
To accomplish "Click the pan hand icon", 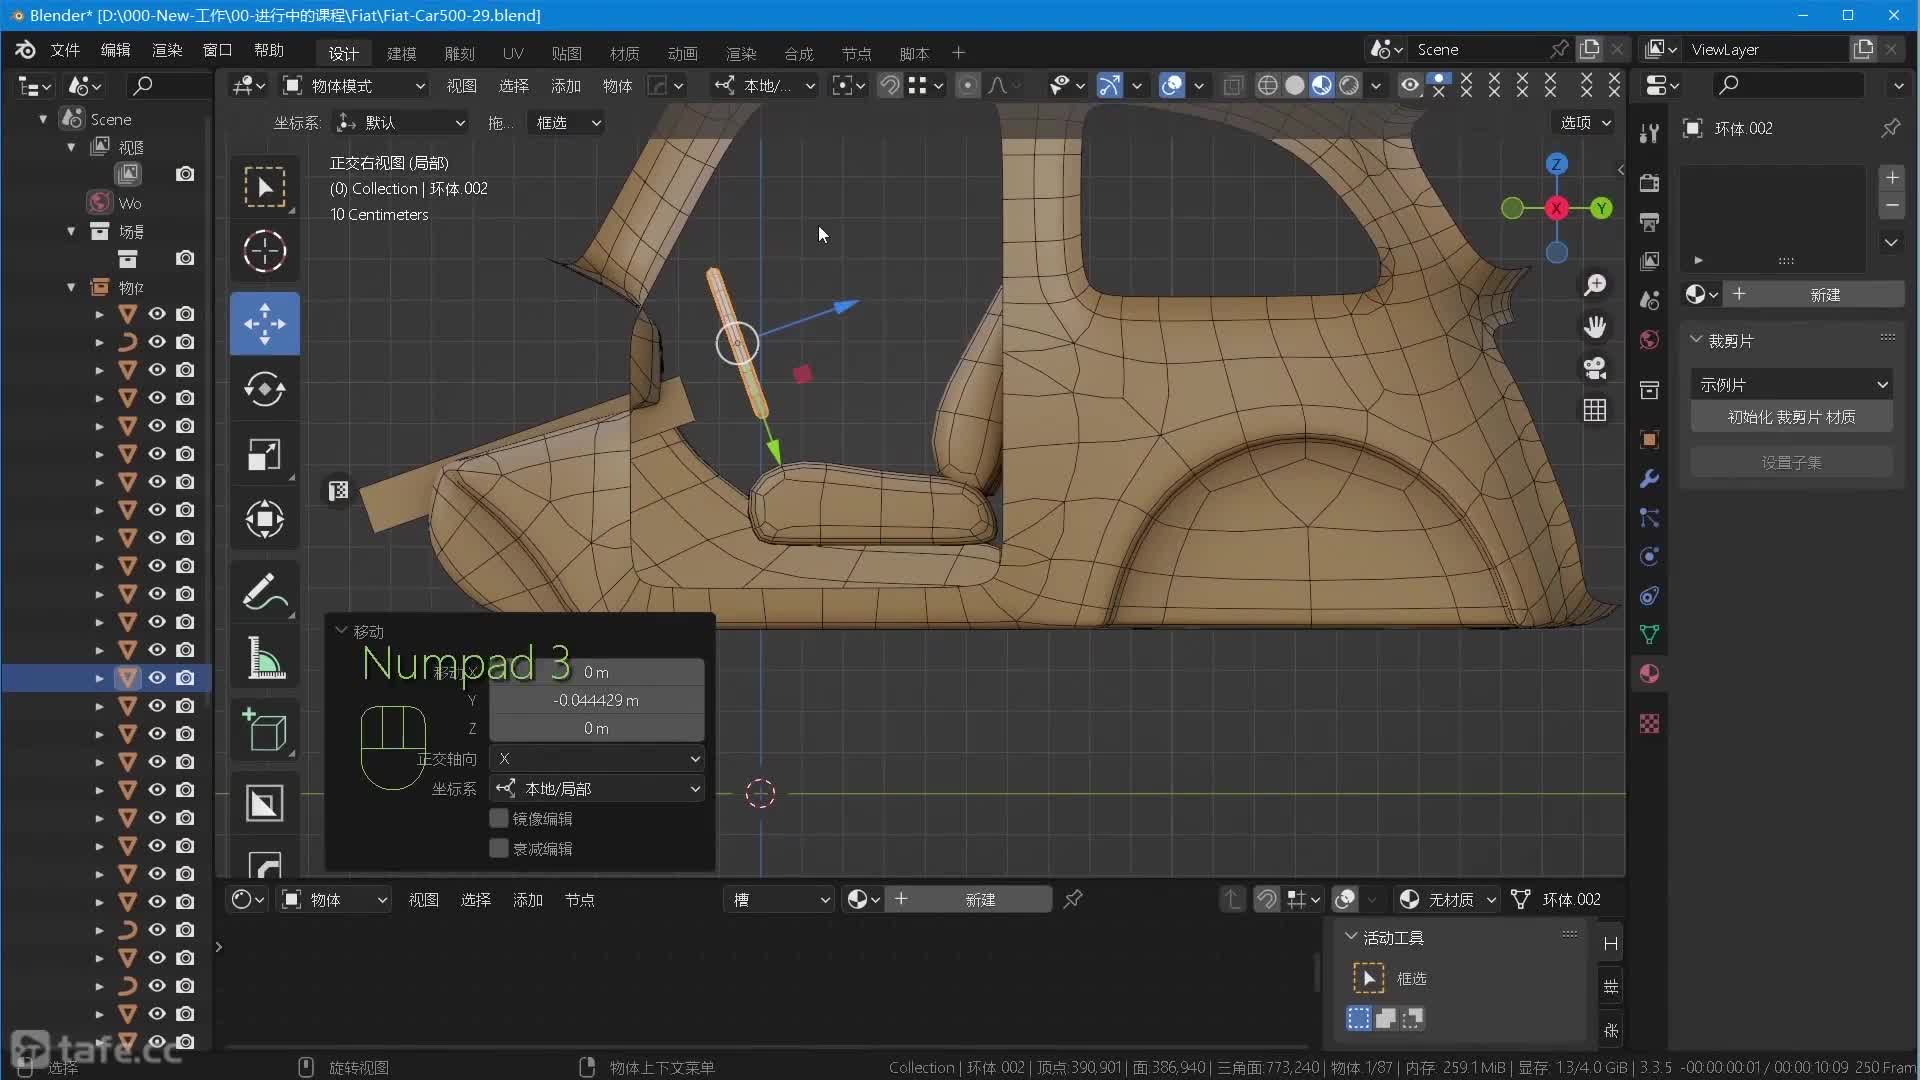I will pos(1595,327).
